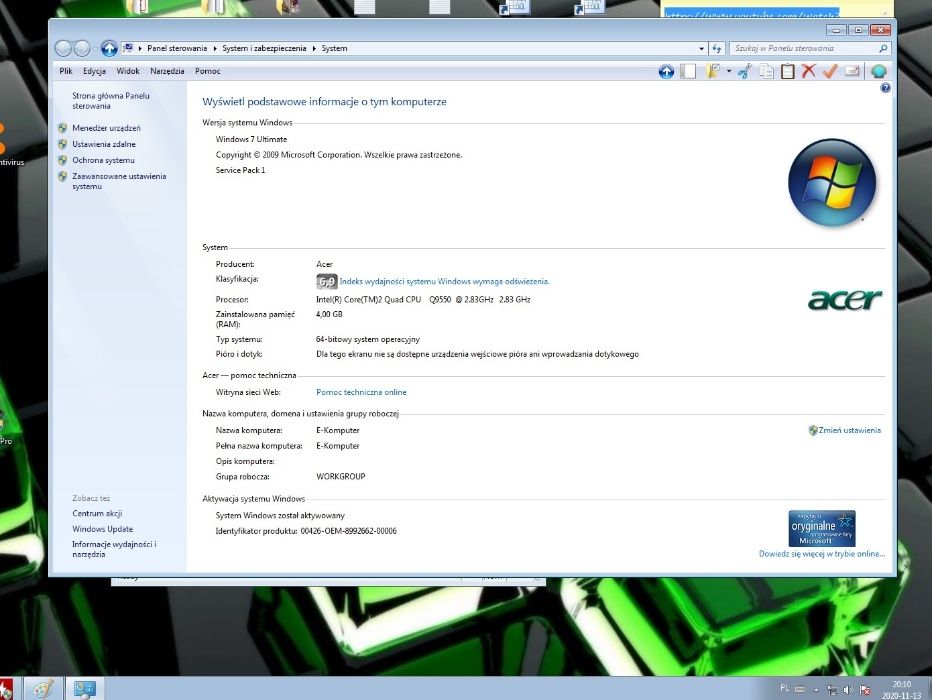Viewport: 932px width, 700px height.
Task: Click the Refresh address bar button
Action: point(717,49)
